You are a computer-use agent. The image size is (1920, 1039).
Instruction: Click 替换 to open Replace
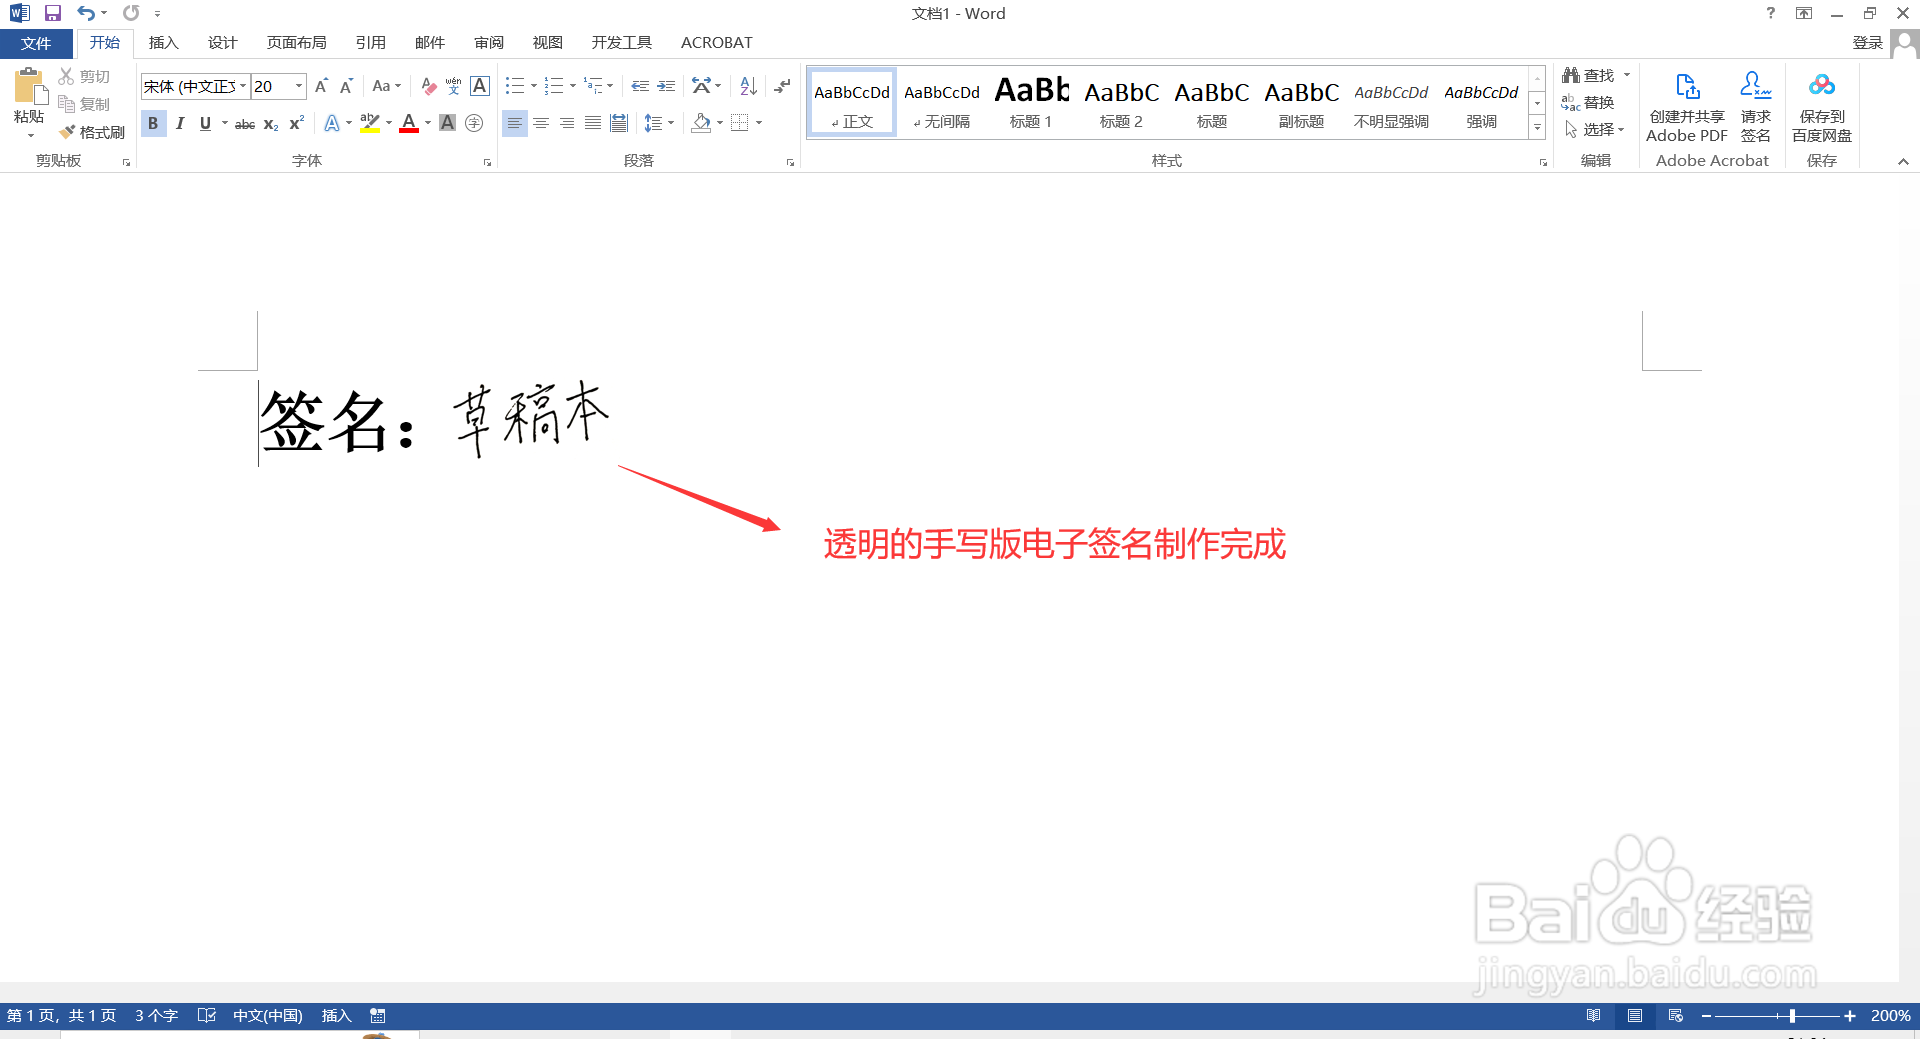[x=1597, y=101]
